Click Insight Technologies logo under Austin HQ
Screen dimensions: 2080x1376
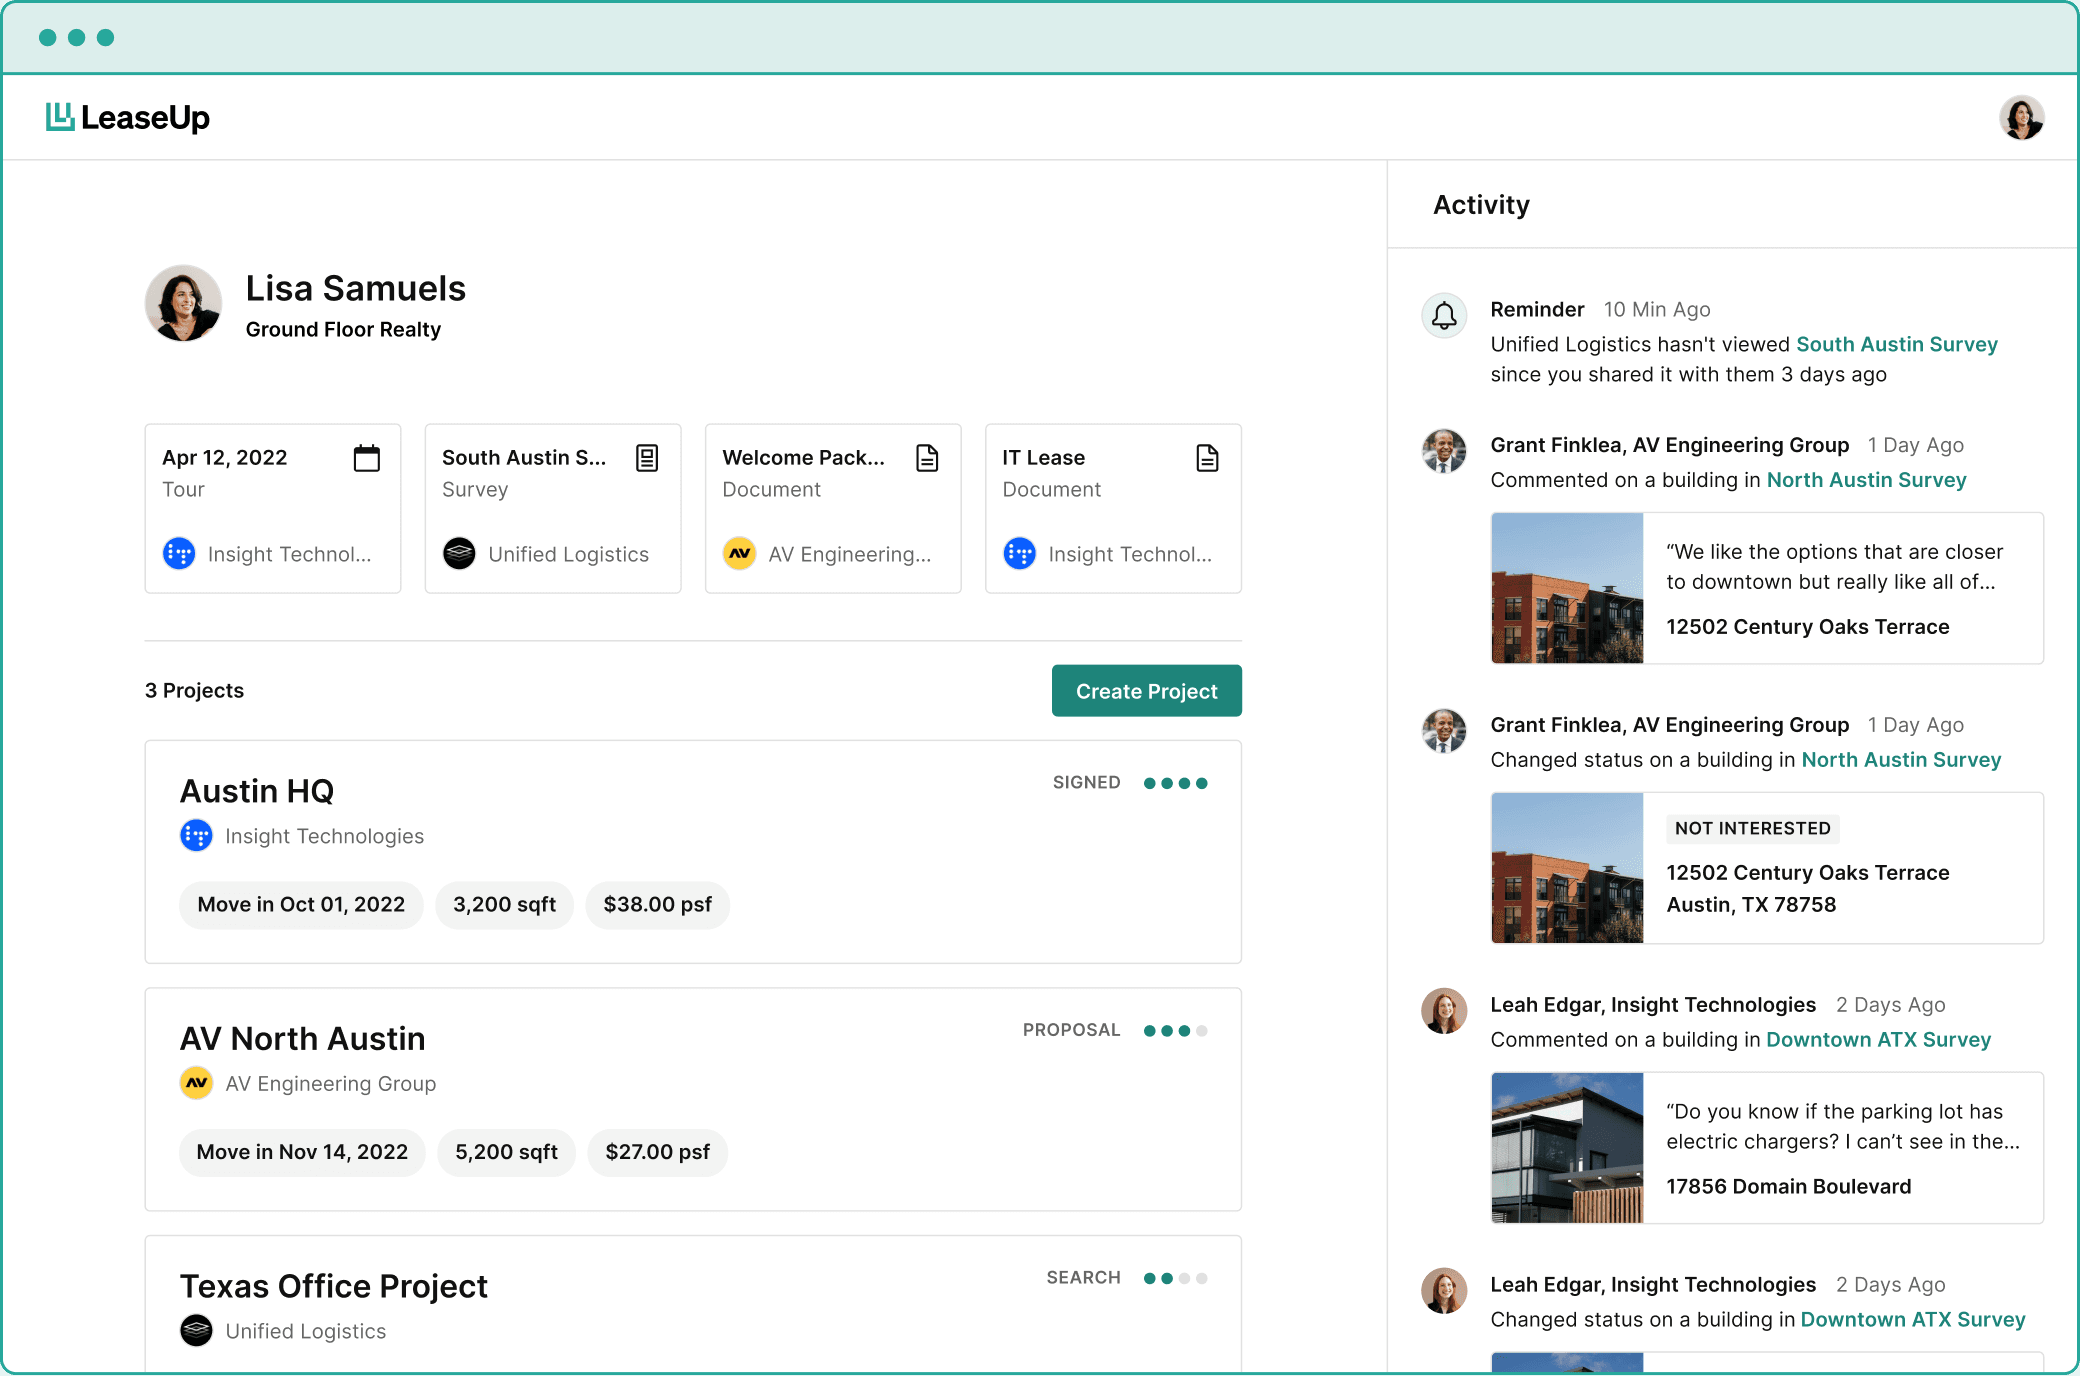click(x=196, y=835)
